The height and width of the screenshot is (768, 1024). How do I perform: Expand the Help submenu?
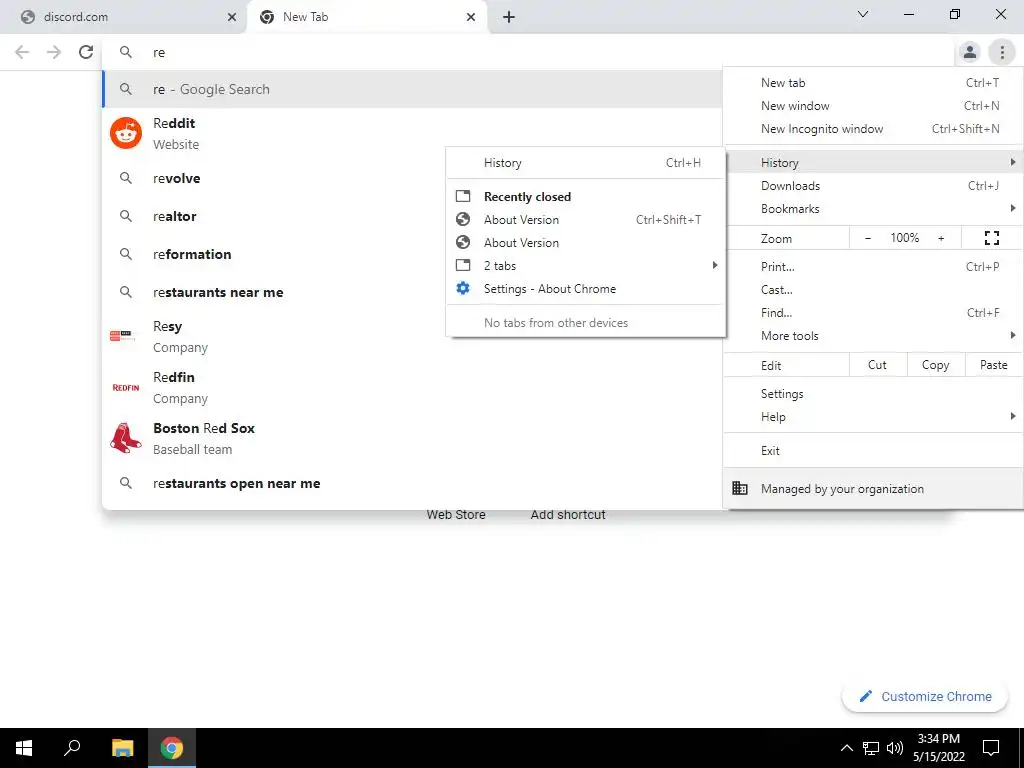coord(873,417)
